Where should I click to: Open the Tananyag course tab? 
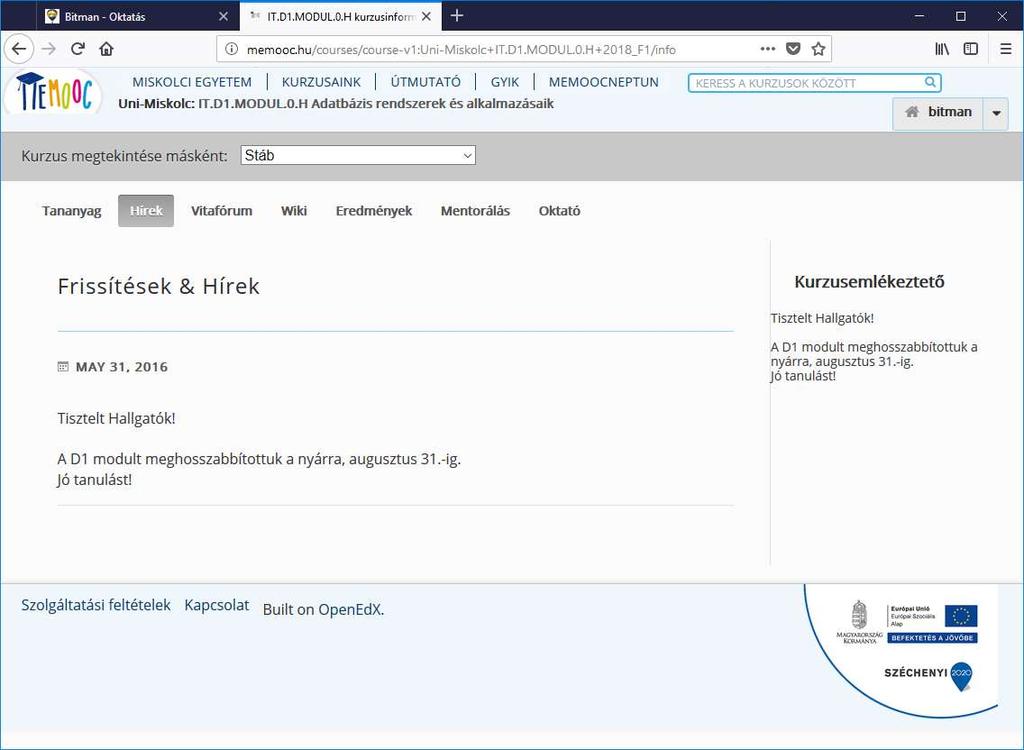click(72, 211)
